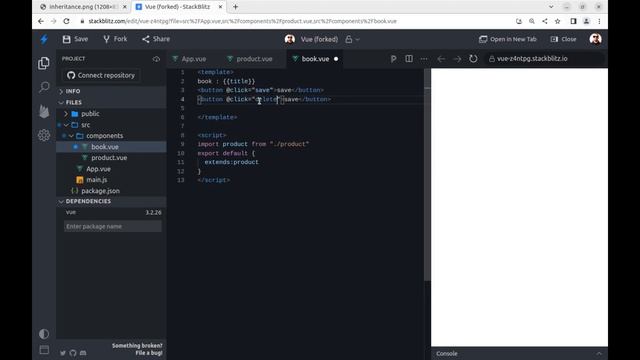Open StackBlitz home lightning logo
Screen dimensions: 640x360
(x=44, y=39)
